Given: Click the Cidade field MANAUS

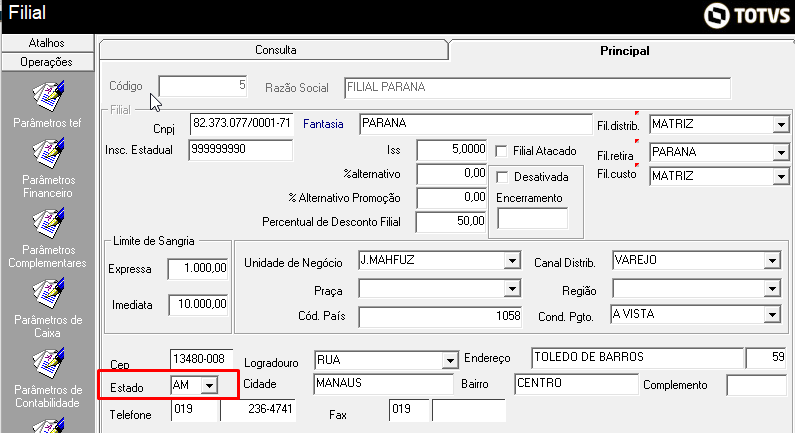Looking at the screenshot, I should 383,384.
